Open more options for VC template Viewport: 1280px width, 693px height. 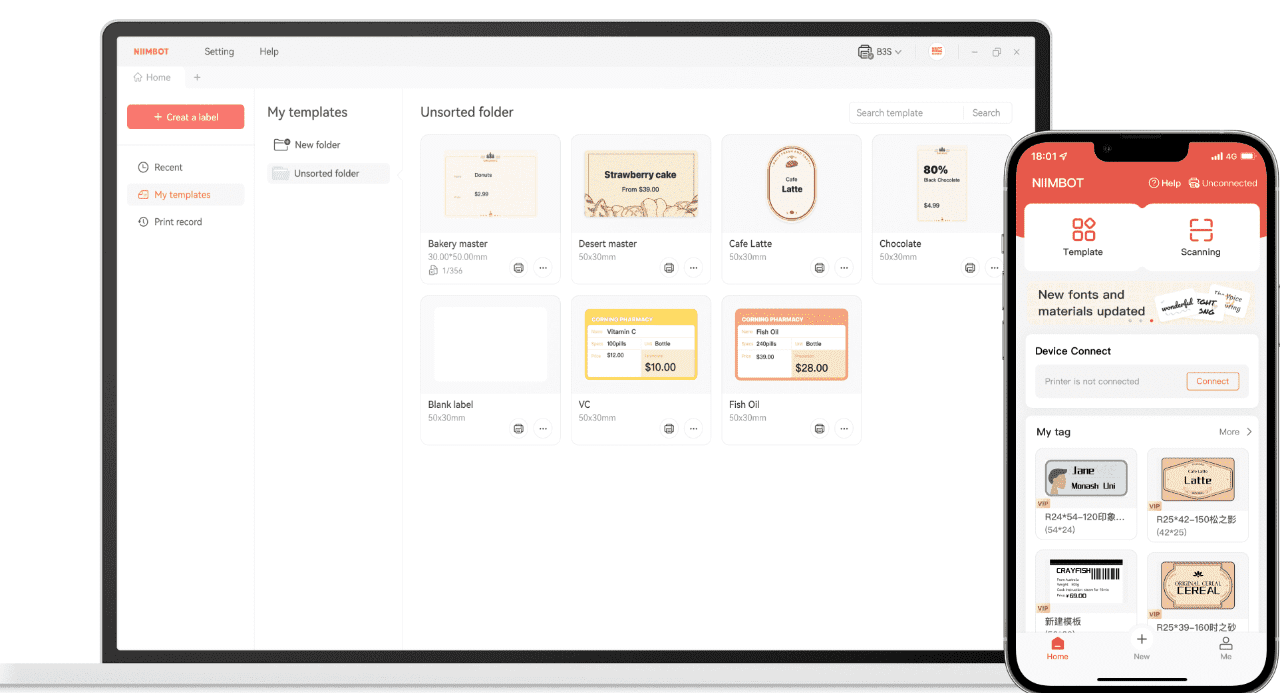click(x=693, y=428)
